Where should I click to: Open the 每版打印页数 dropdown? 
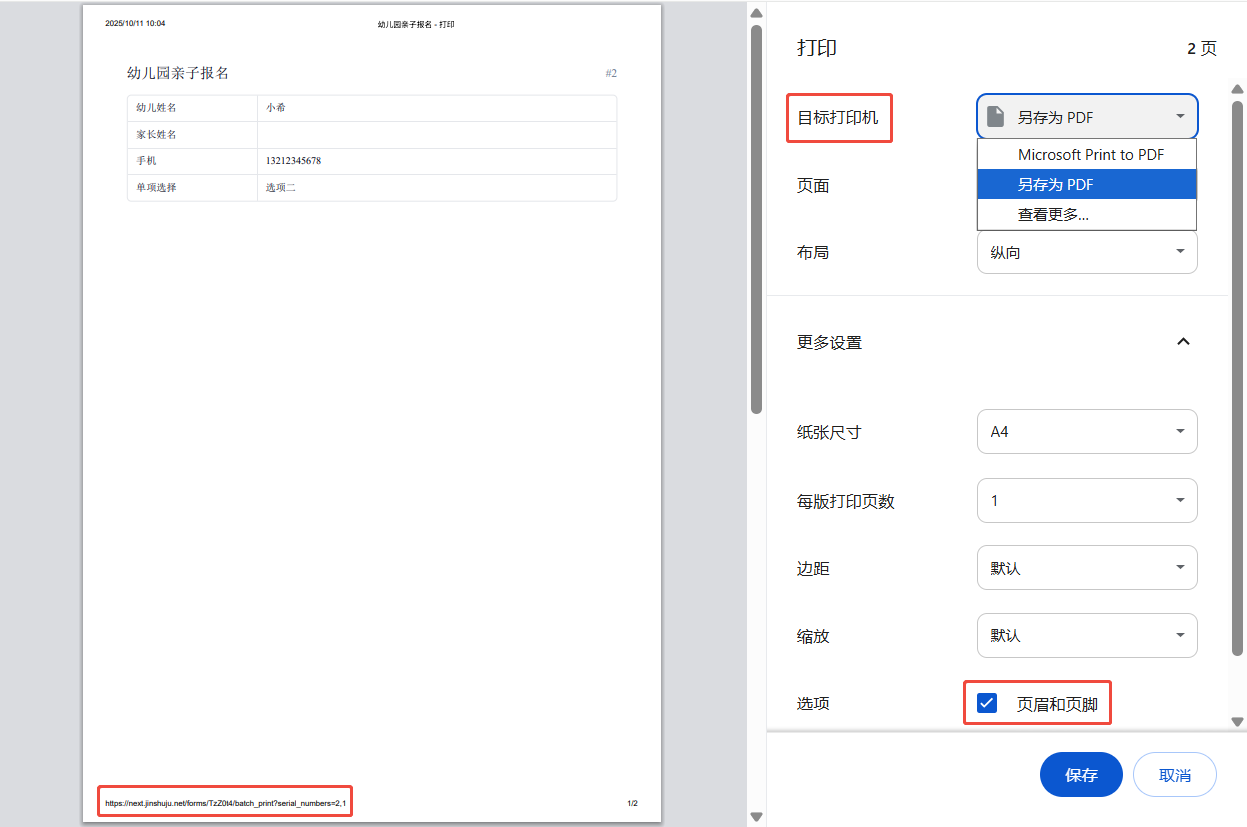(1086, 500)
